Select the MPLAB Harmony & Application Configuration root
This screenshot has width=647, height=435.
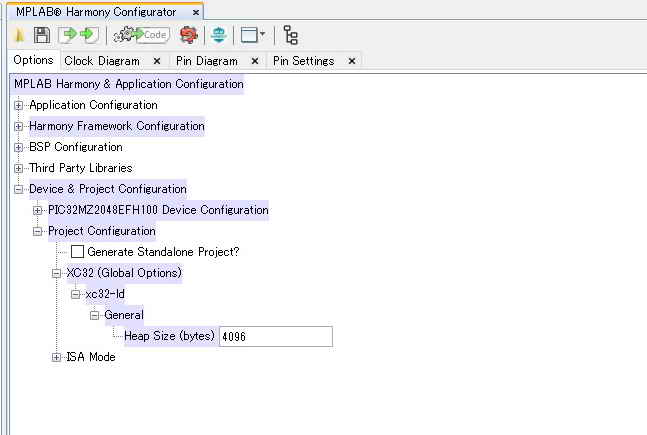point(129,84)
